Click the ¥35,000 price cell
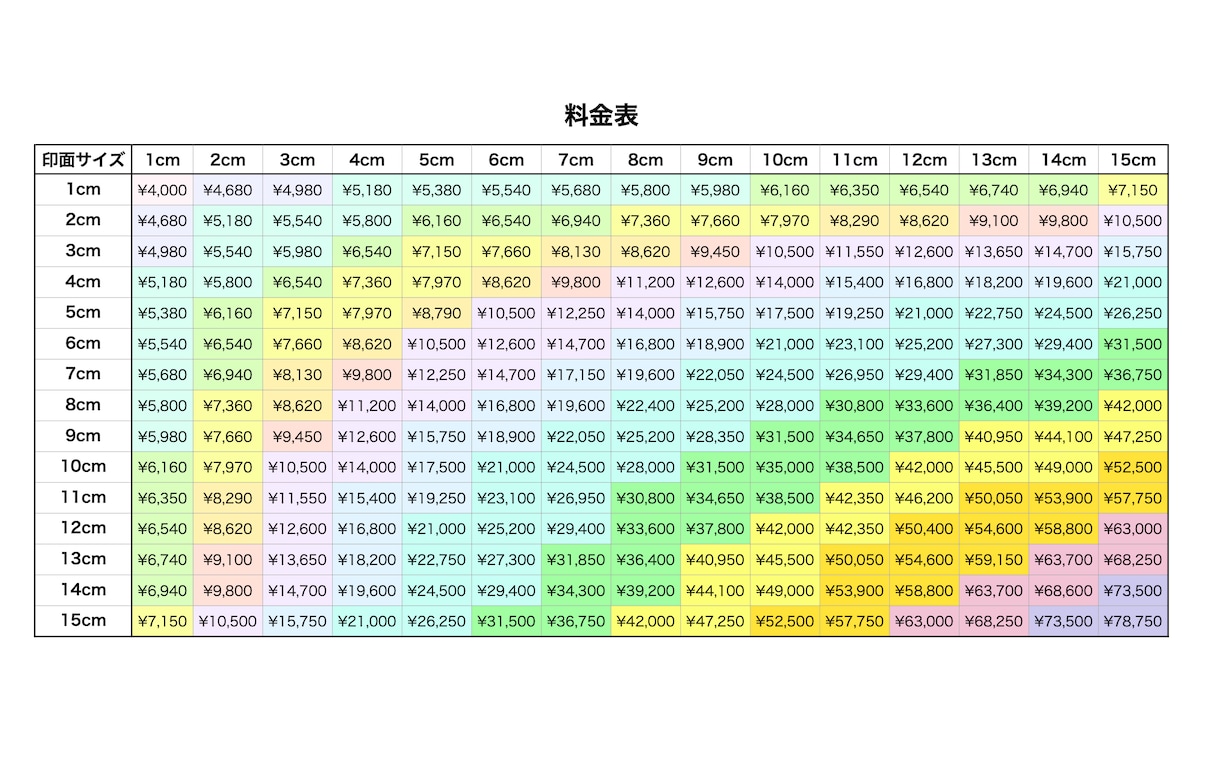The width and height of the screenshot is (1220, 763). (x=785, y=467)
